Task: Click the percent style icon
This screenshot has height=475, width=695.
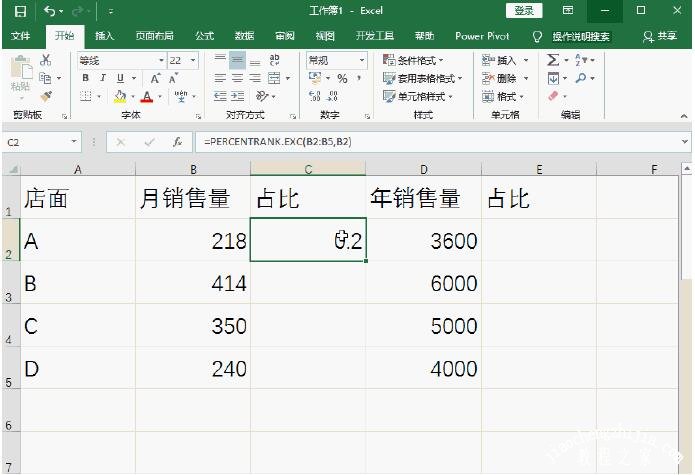Action: [x=342, y=78]
